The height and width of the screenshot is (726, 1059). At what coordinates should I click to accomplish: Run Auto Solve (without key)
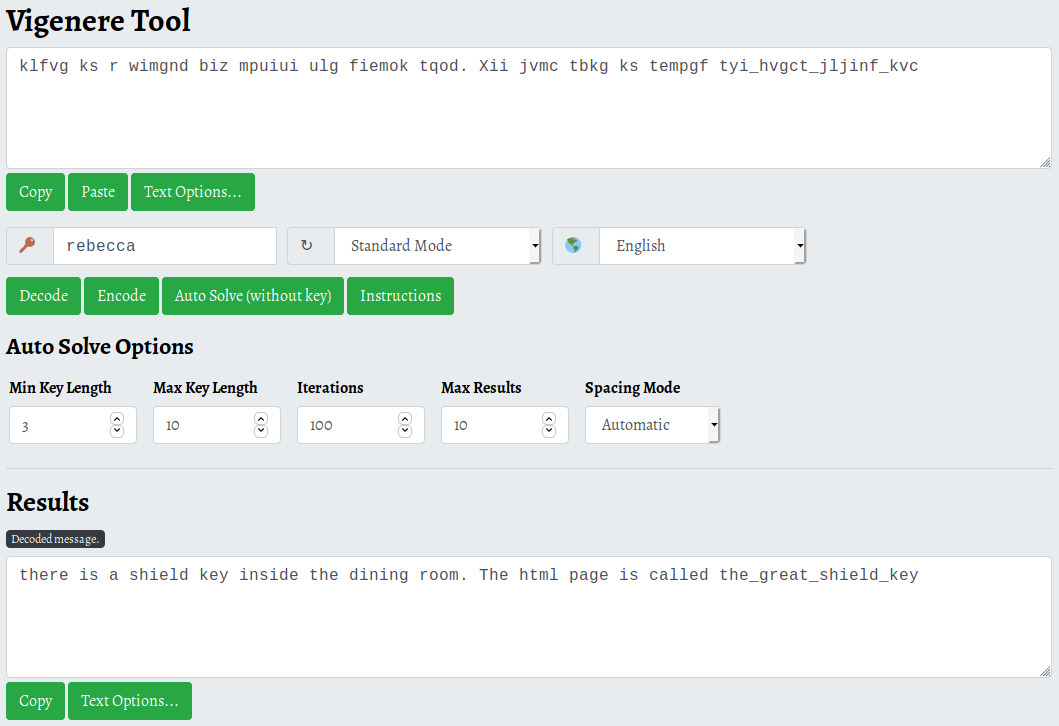point(253,296)
